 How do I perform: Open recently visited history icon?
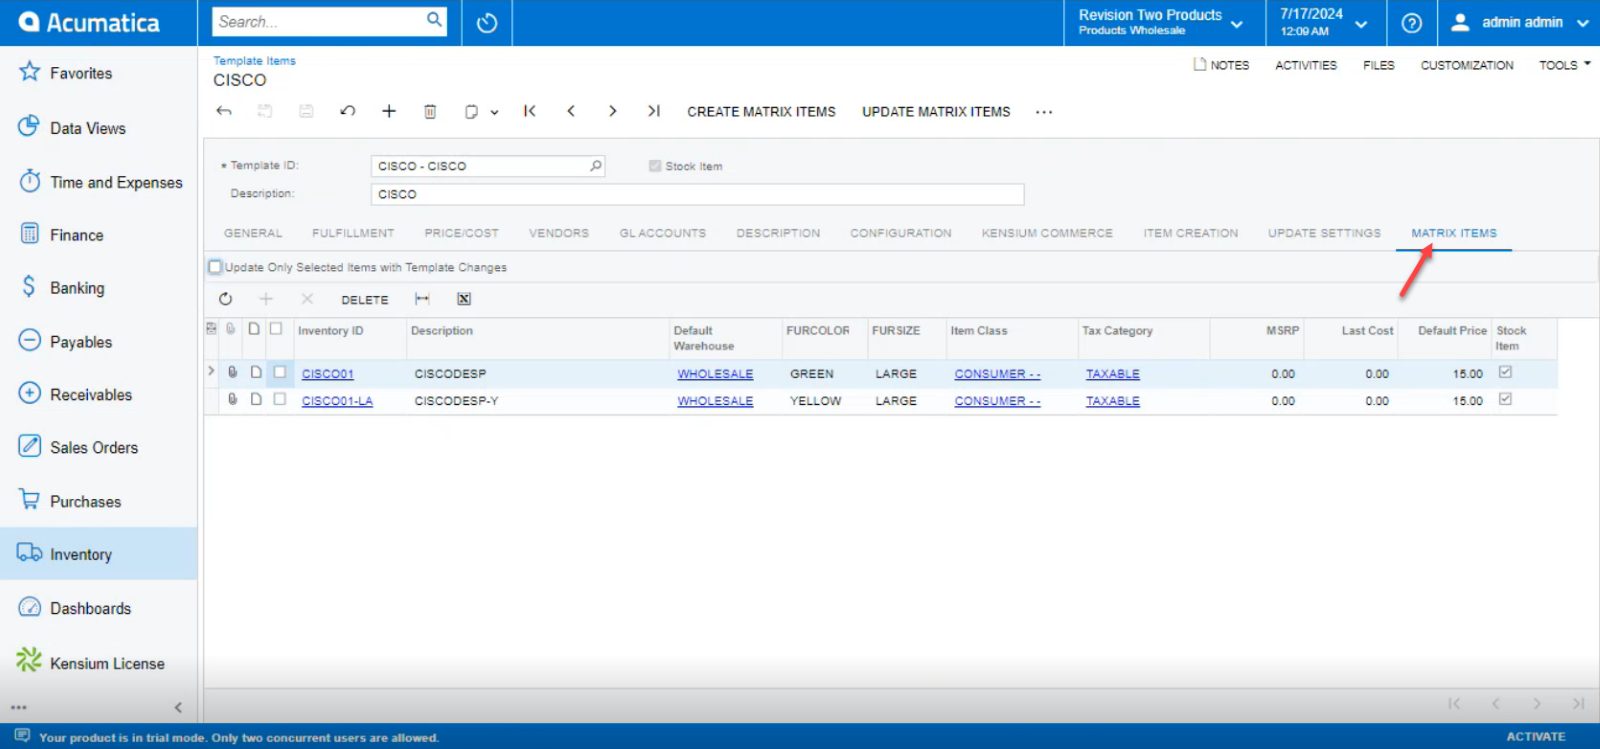pos(487,22)
